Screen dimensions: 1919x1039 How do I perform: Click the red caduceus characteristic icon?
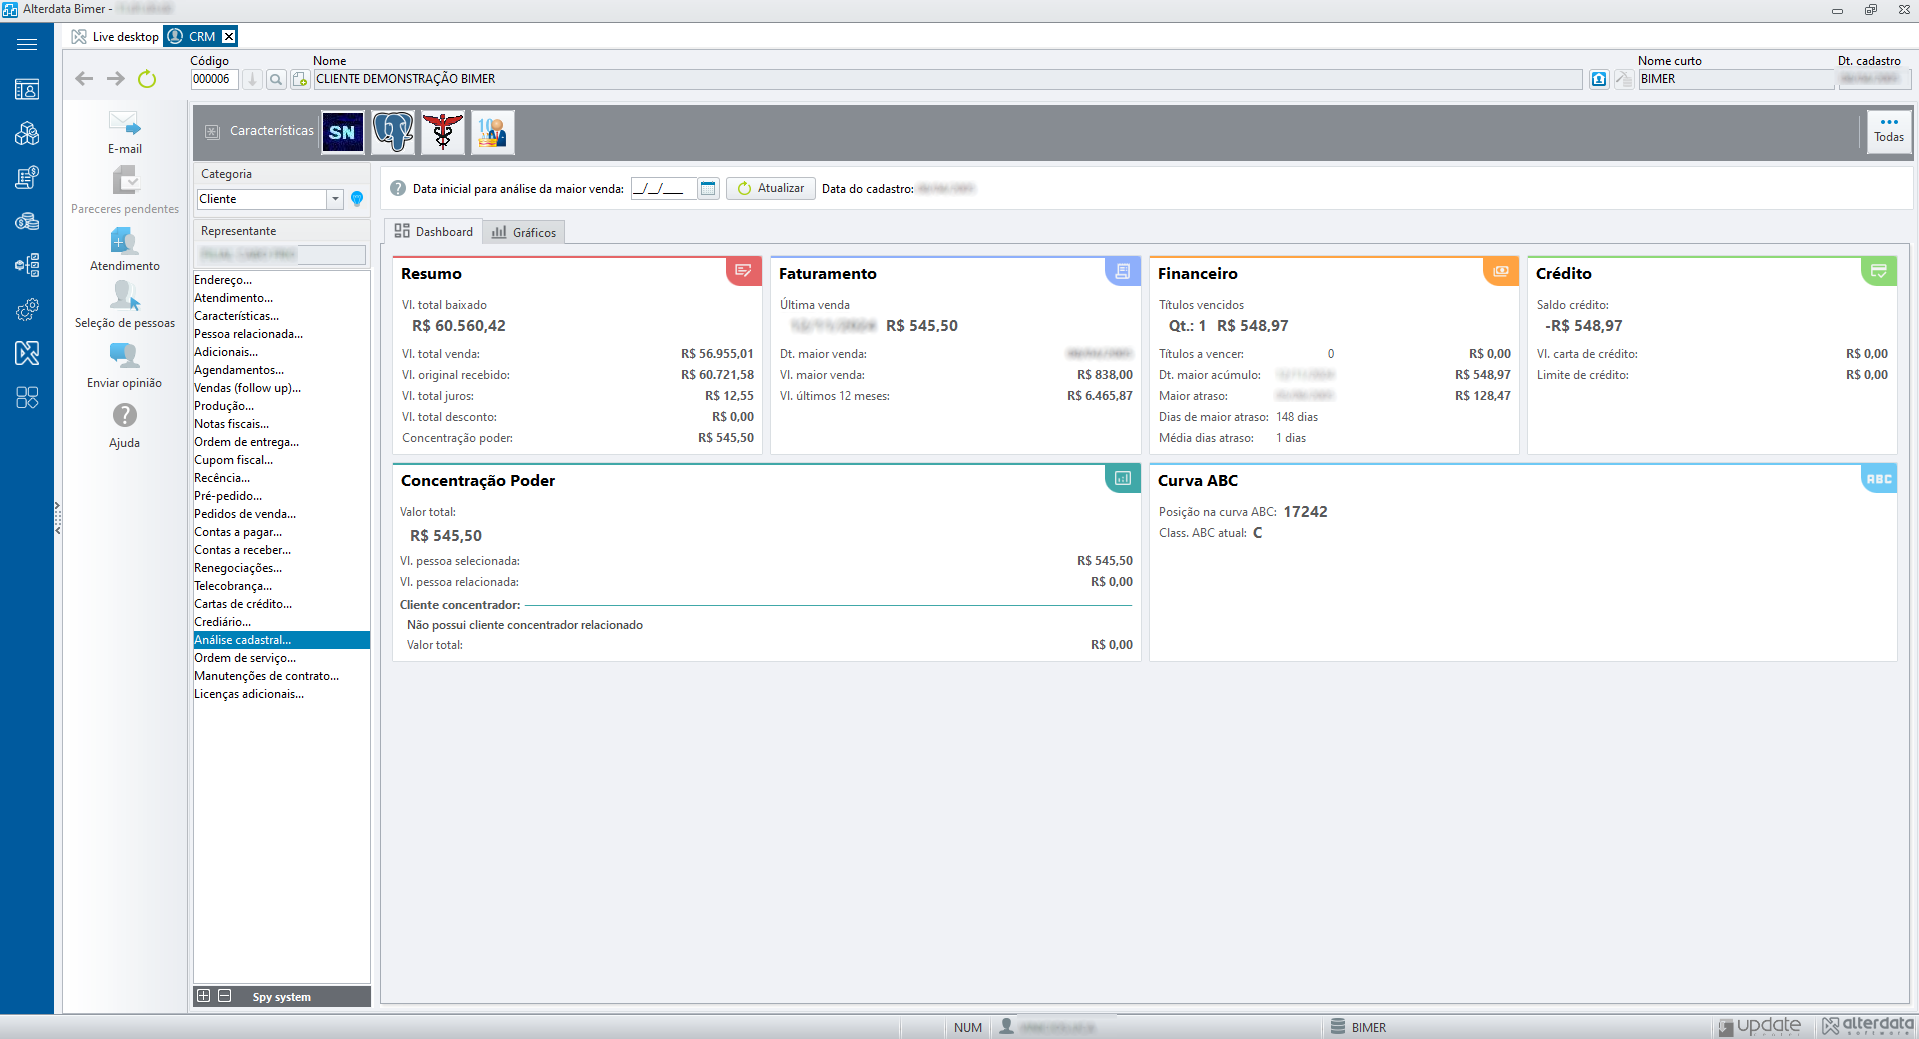(x=442, y=132)
